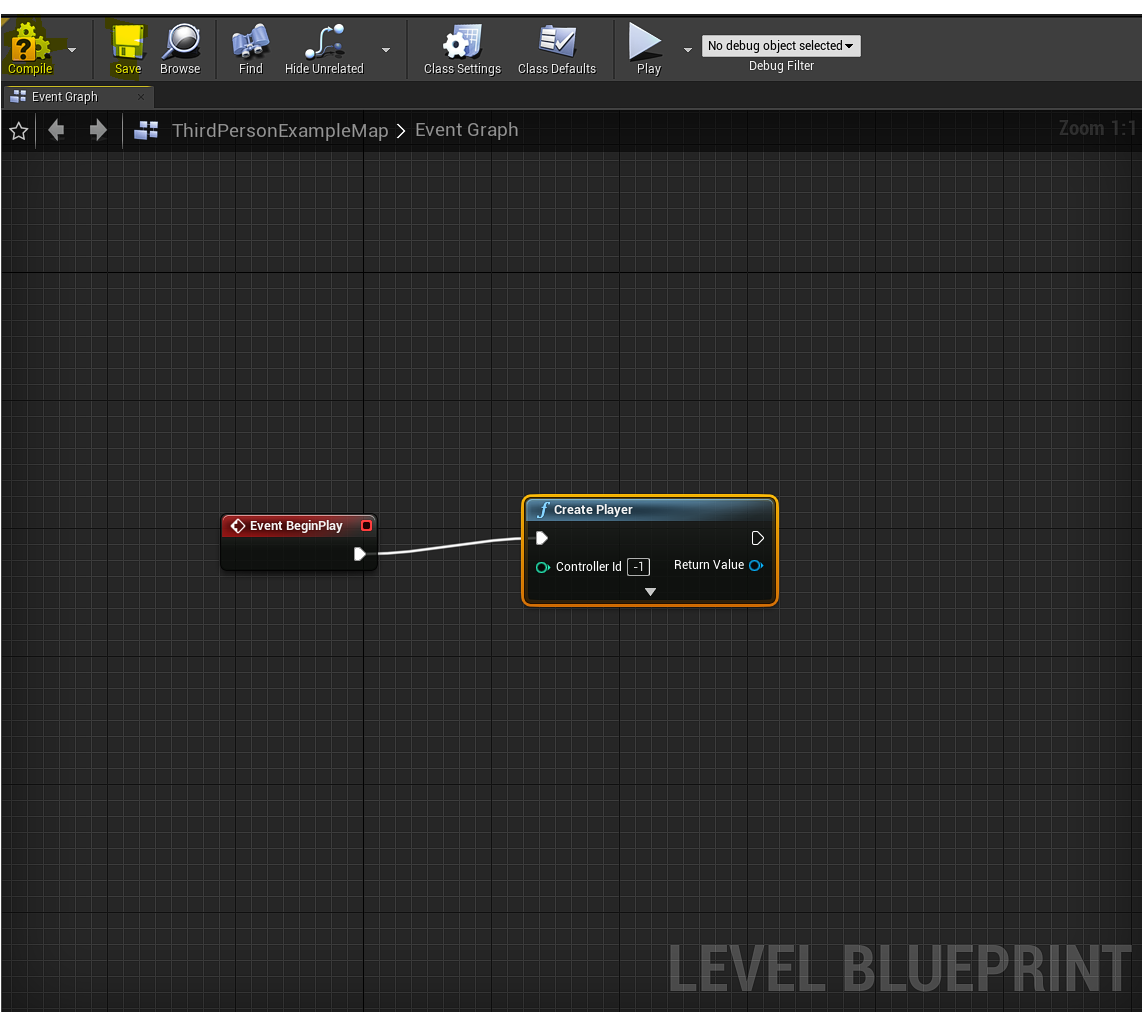Expand the Create Player node's hidden pins

(x=650, y=591)
